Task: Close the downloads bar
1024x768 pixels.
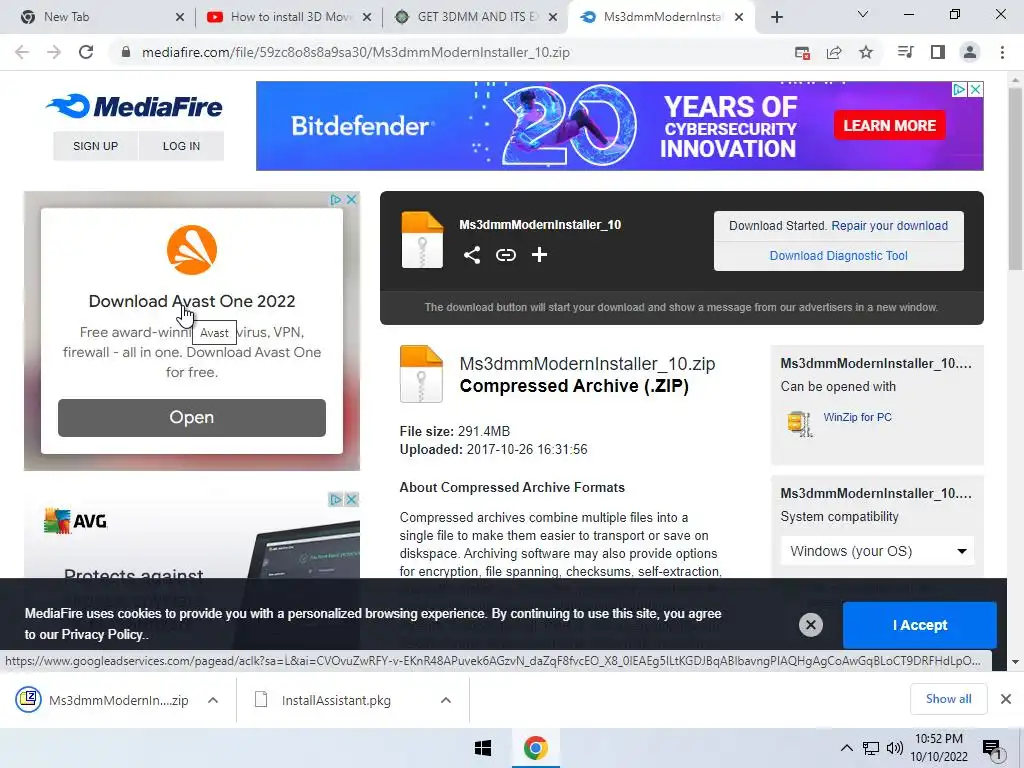Action: (1006, 699)
